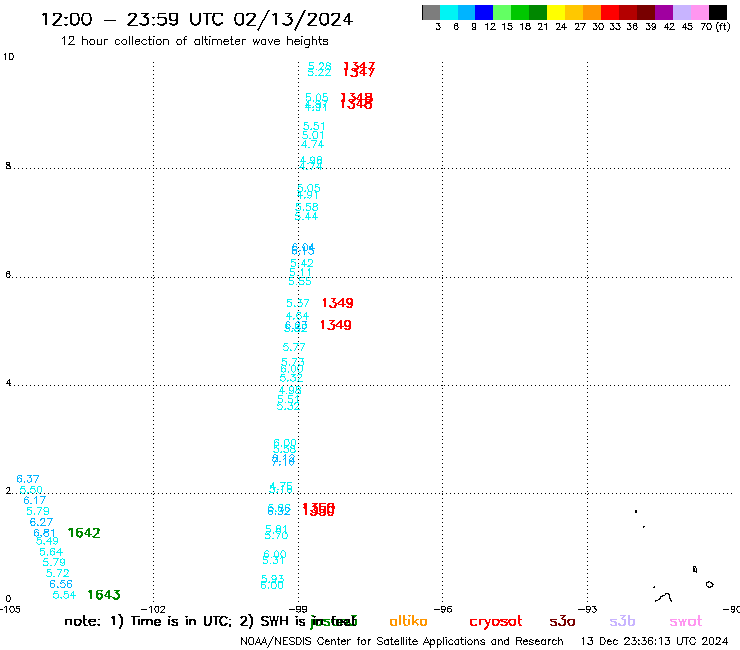This screenshot has width=740, height=650.
Task: Click the longitude axis label '-96'
Action: click(443, 609)
